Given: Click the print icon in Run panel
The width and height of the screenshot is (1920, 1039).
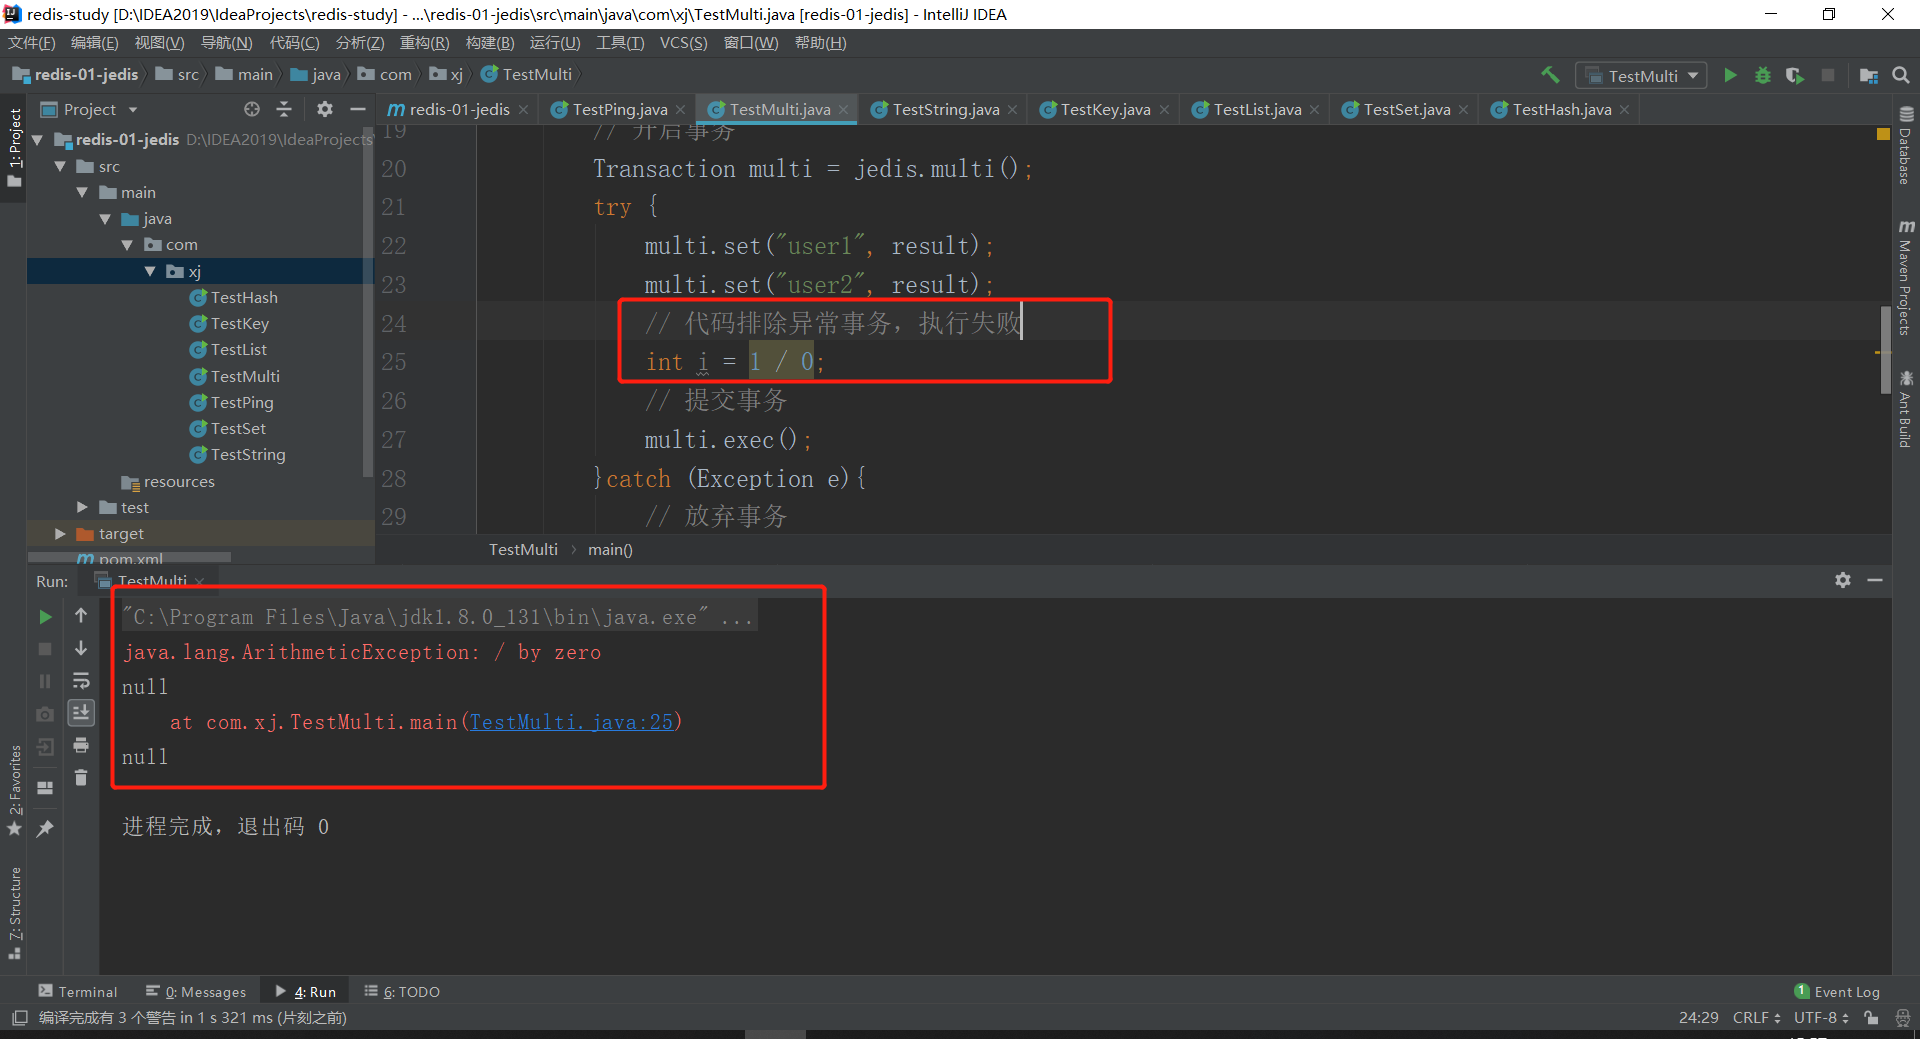Looking at the screenshot, I should point(81,745).
